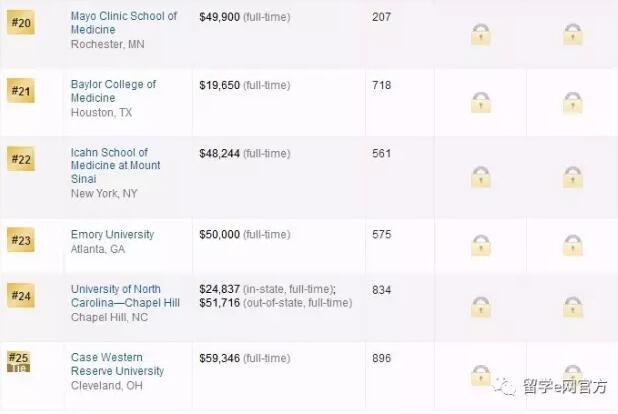Open Baylor College of Medicine link
The width and height of the screenshot is (618, 414).
coord(113,91)
